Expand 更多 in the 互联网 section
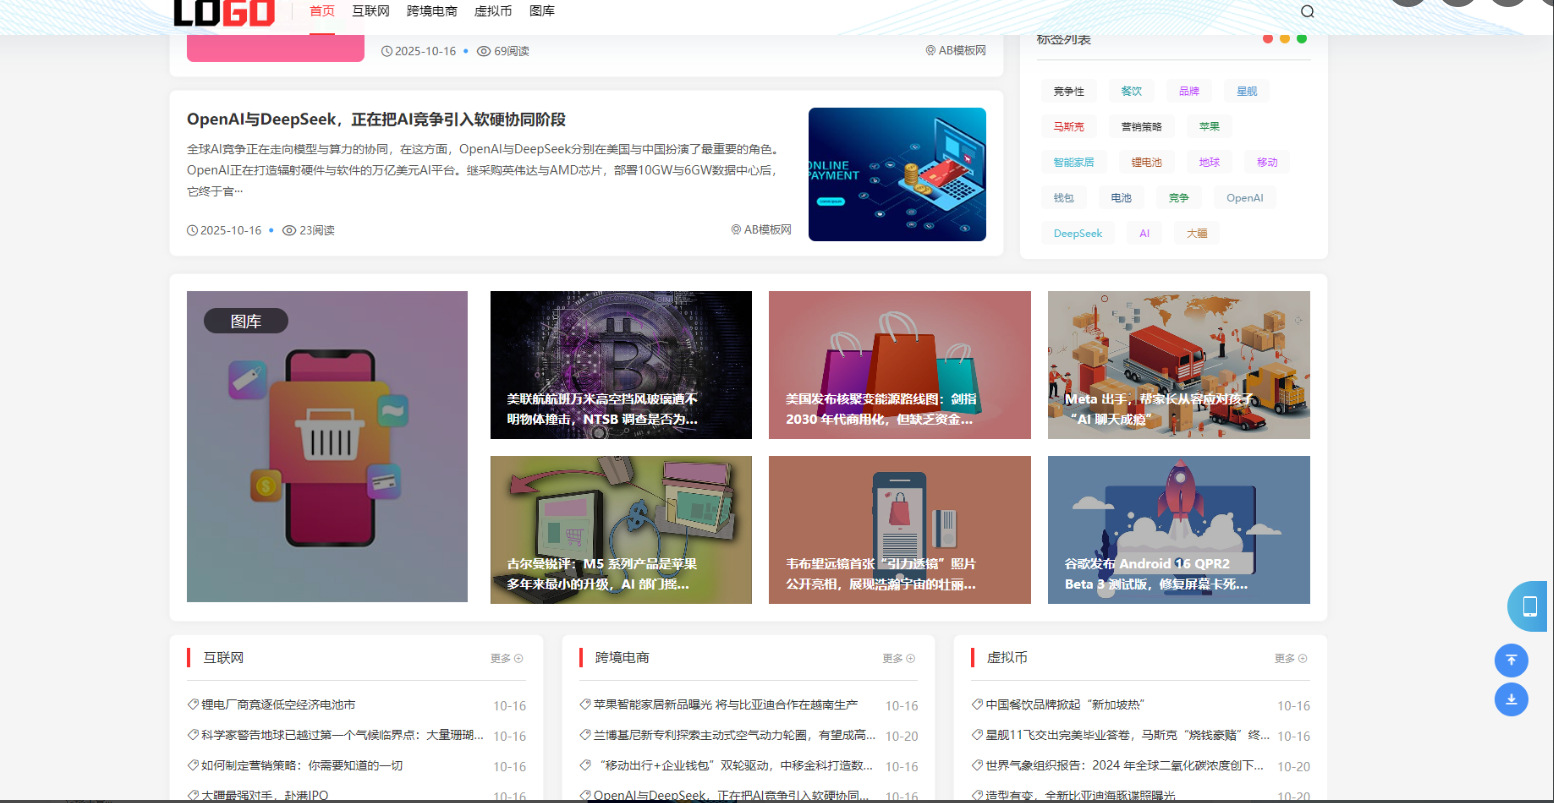 (x=506, y=658)
